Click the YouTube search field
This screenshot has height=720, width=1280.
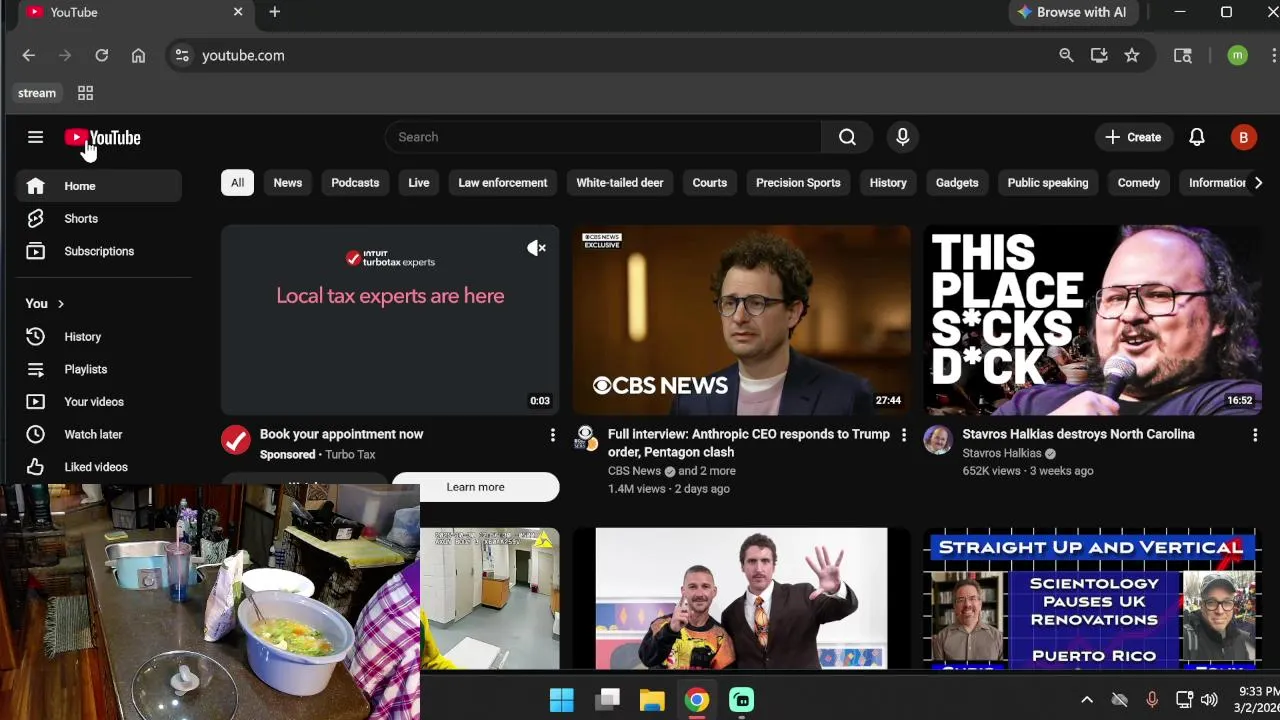click(603, 137)
